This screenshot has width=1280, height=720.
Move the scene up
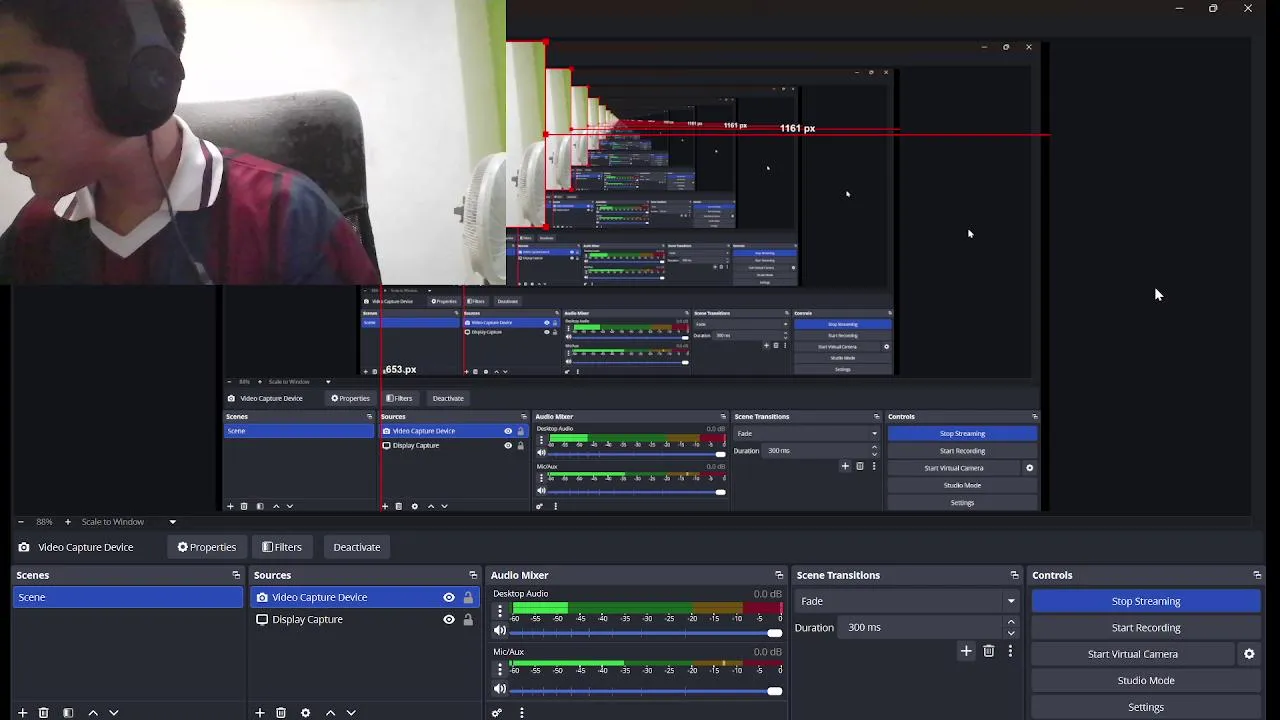click(93, 713)
